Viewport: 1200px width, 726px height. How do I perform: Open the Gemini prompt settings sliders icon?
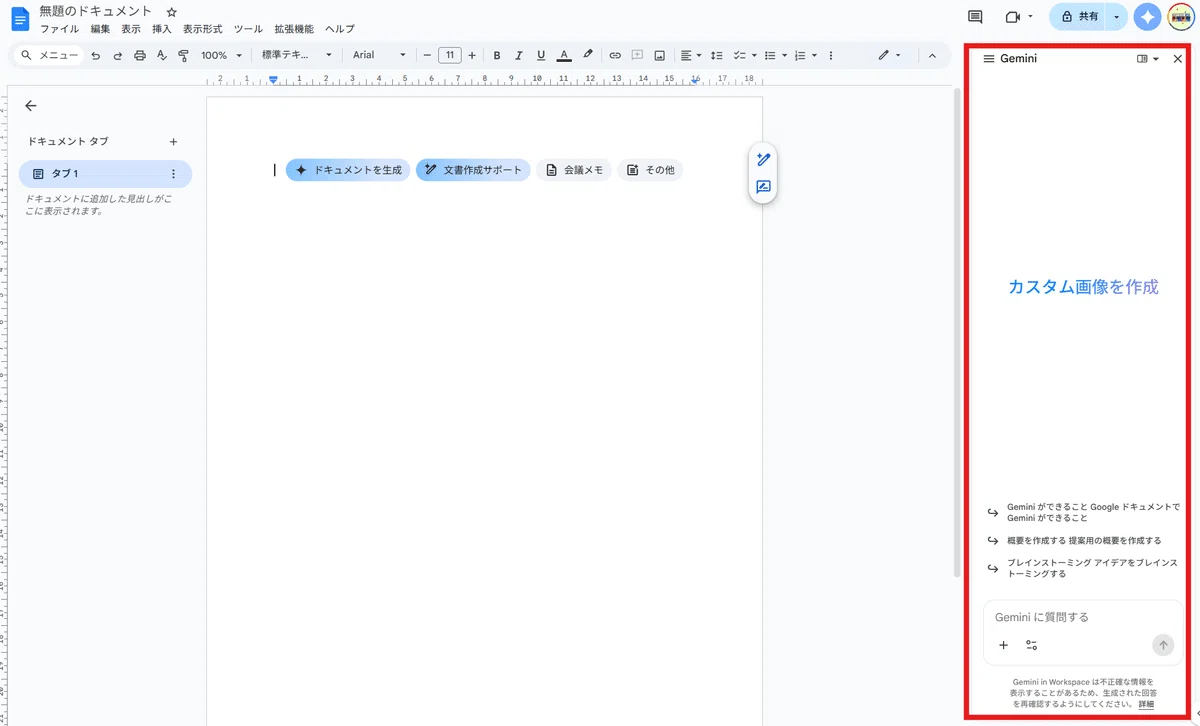point(1032,645)
